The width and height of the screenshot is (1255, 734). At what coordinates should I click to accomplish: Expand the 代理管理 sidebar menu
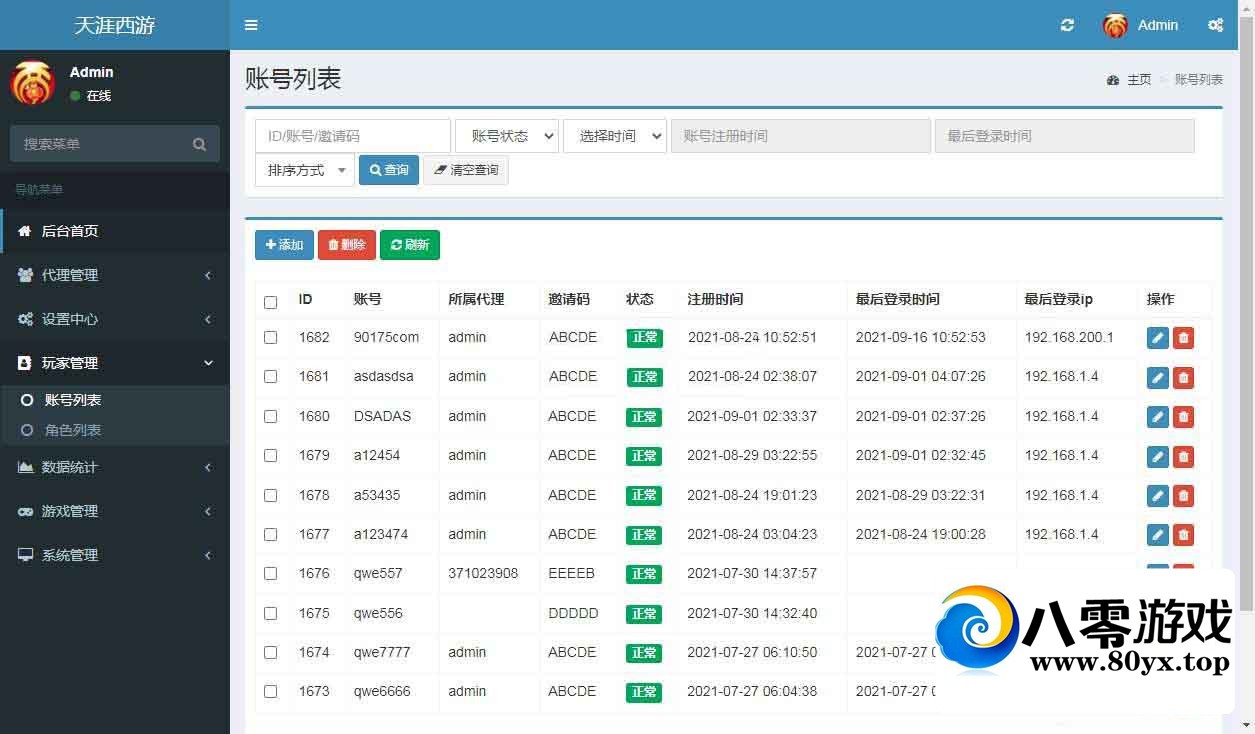point(115,275)
